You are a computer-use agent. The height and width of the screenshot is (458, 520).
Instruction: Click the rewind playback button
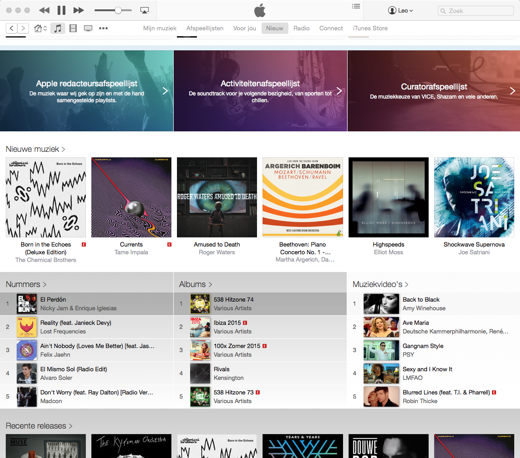(44, 10)
